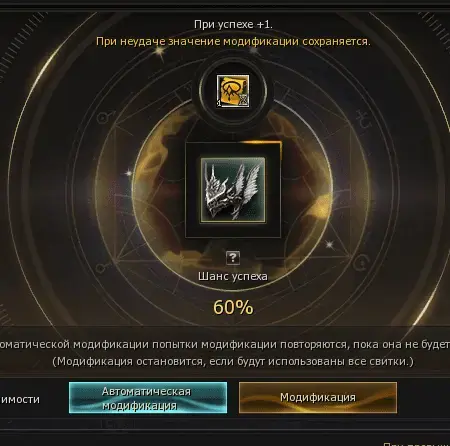The width and height of the screenshot is (450, 446).
Task: Click the При успехе +1 text
Action: point(233,24)
